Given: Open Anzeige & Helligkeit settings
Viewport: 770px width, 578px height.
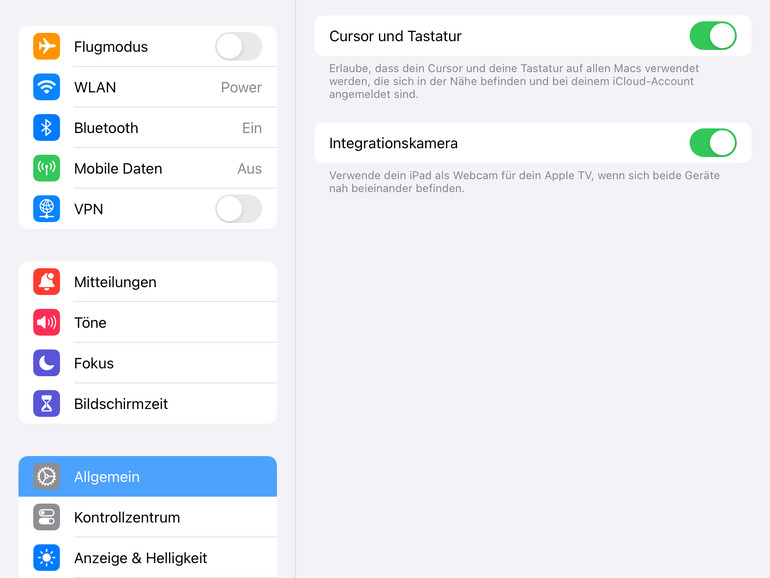Looking at the screenshot, I should point(148,558).
